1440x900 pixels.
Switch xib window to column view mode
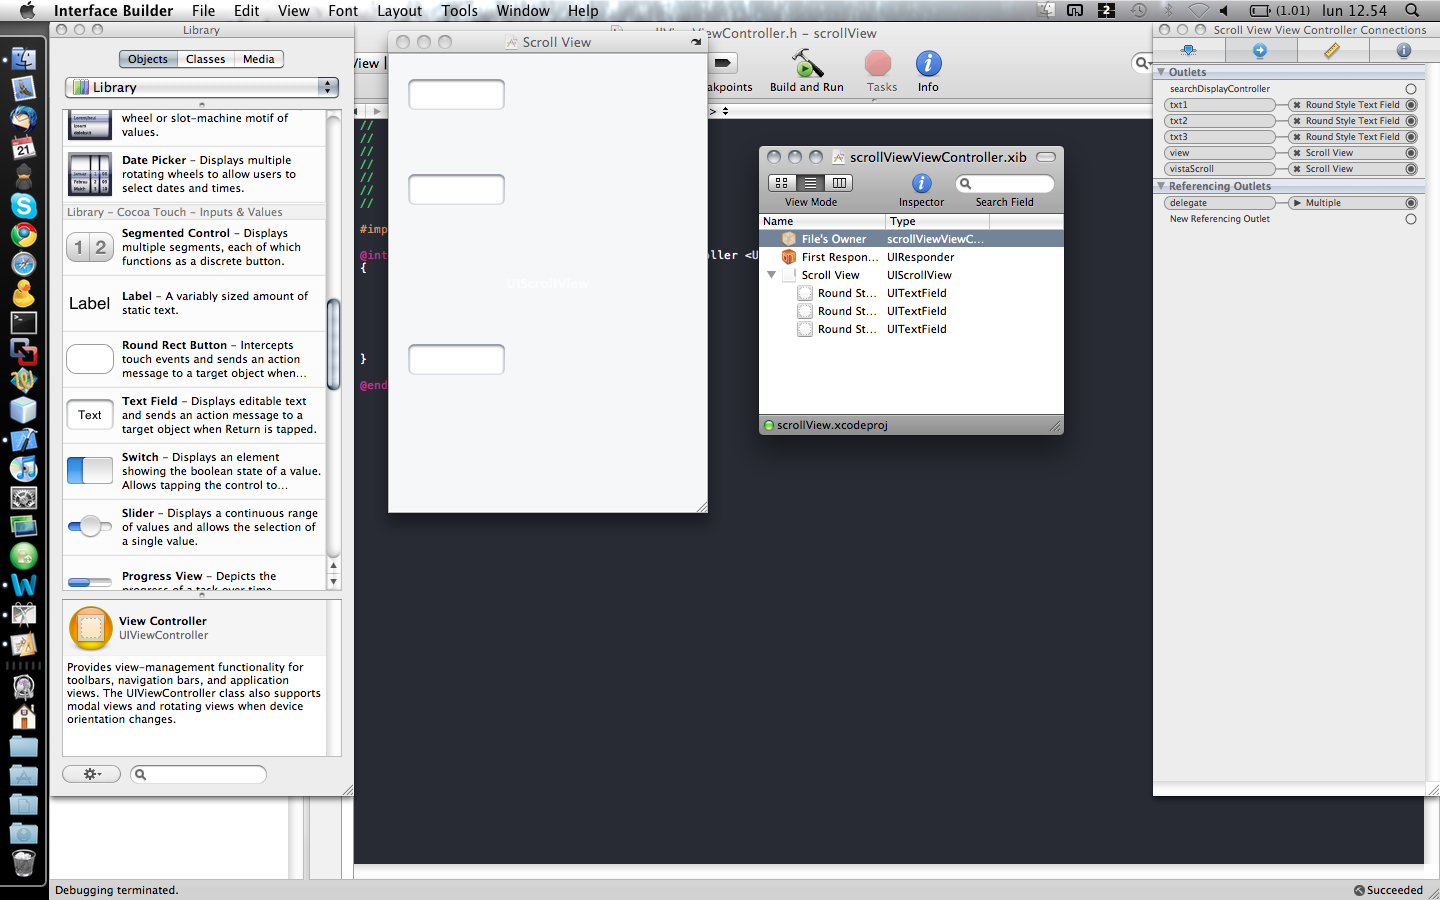839,183
